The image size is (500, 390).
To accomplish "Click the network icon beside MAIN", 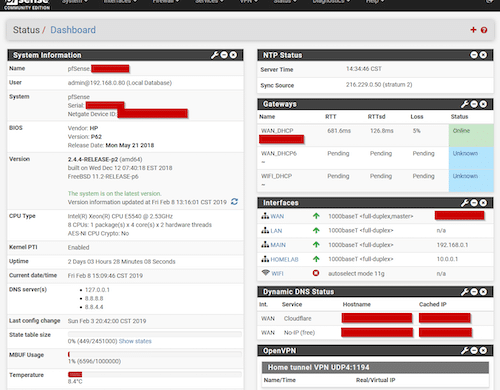I will coord(265,245).
